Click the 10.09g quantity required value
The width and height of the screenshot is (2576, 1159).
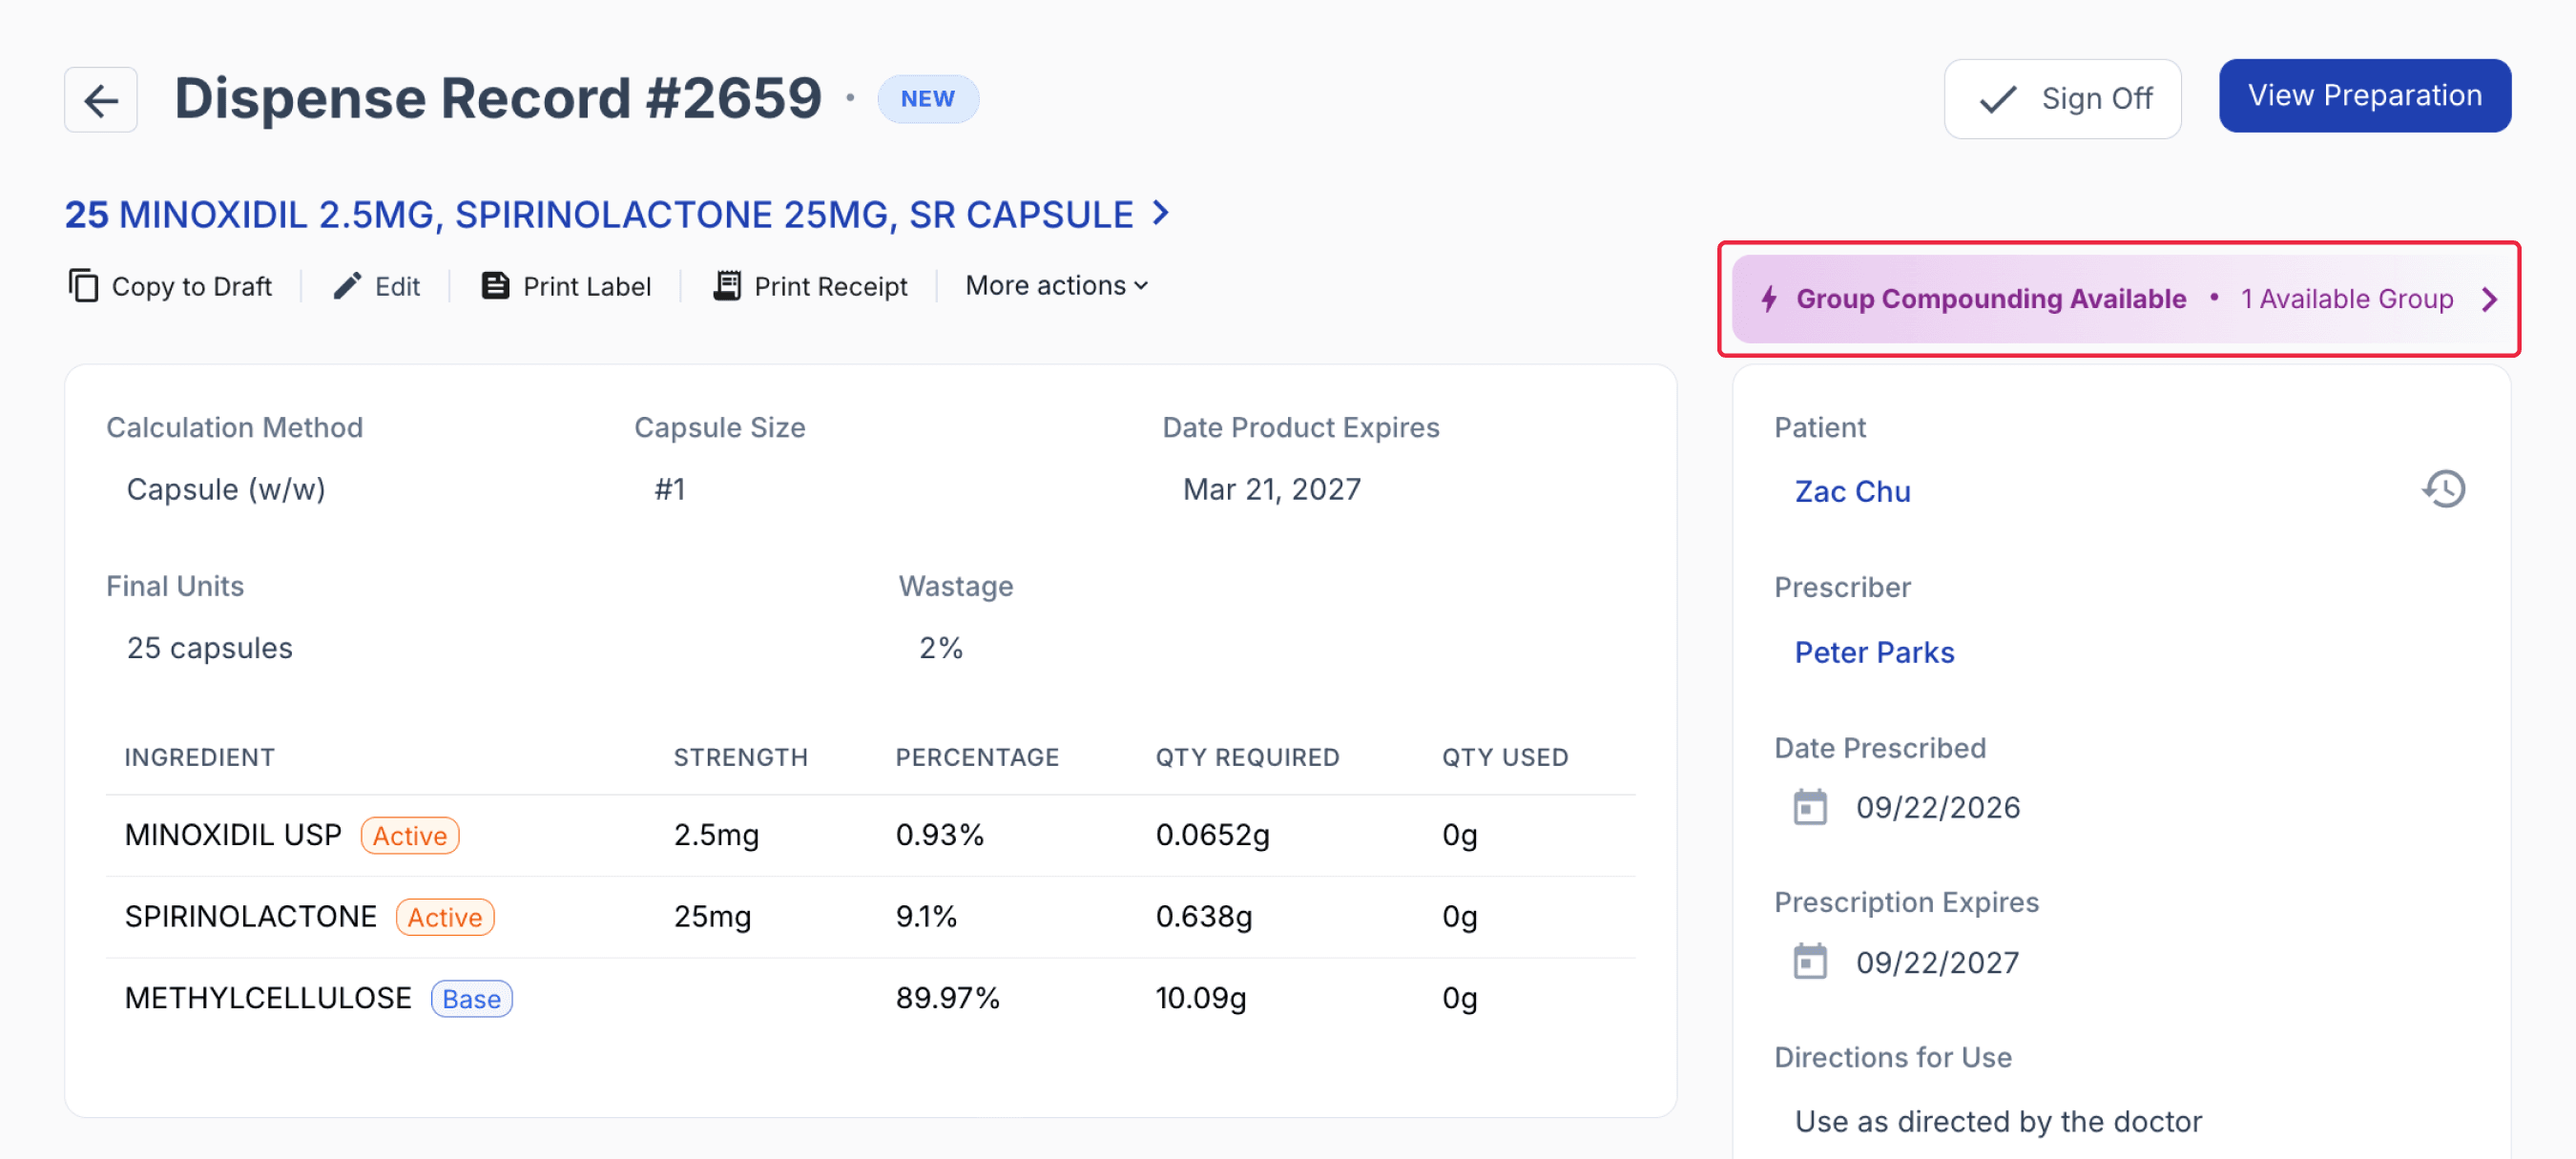coord(1201,998)
